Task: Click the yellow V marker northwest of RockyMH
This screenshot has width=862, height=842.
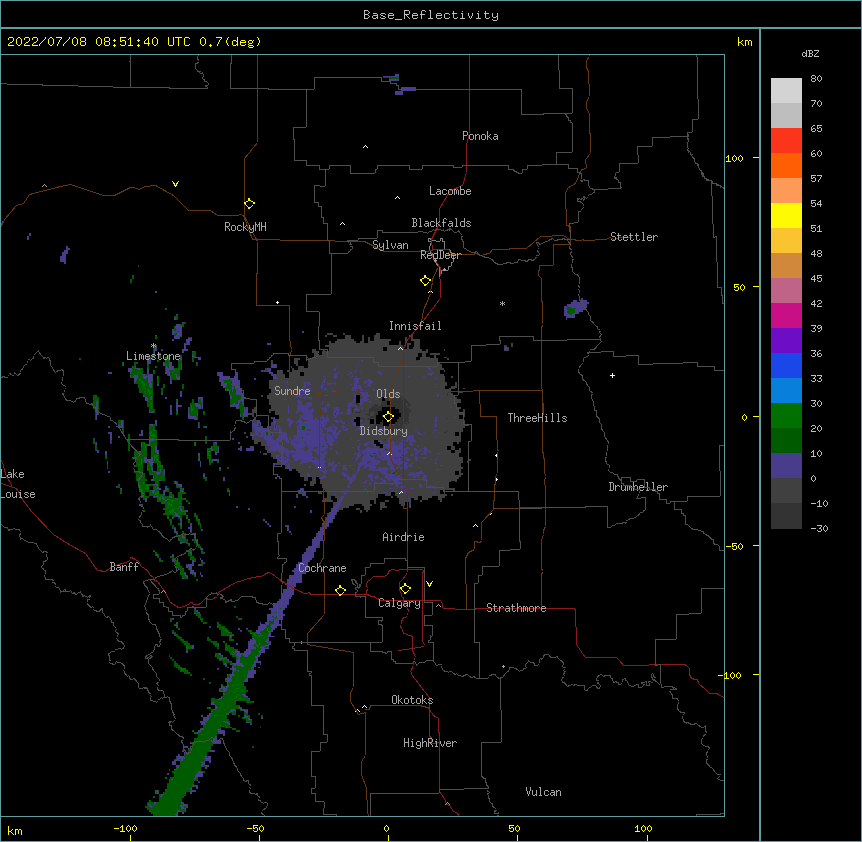Action: [x=175, y=184]
